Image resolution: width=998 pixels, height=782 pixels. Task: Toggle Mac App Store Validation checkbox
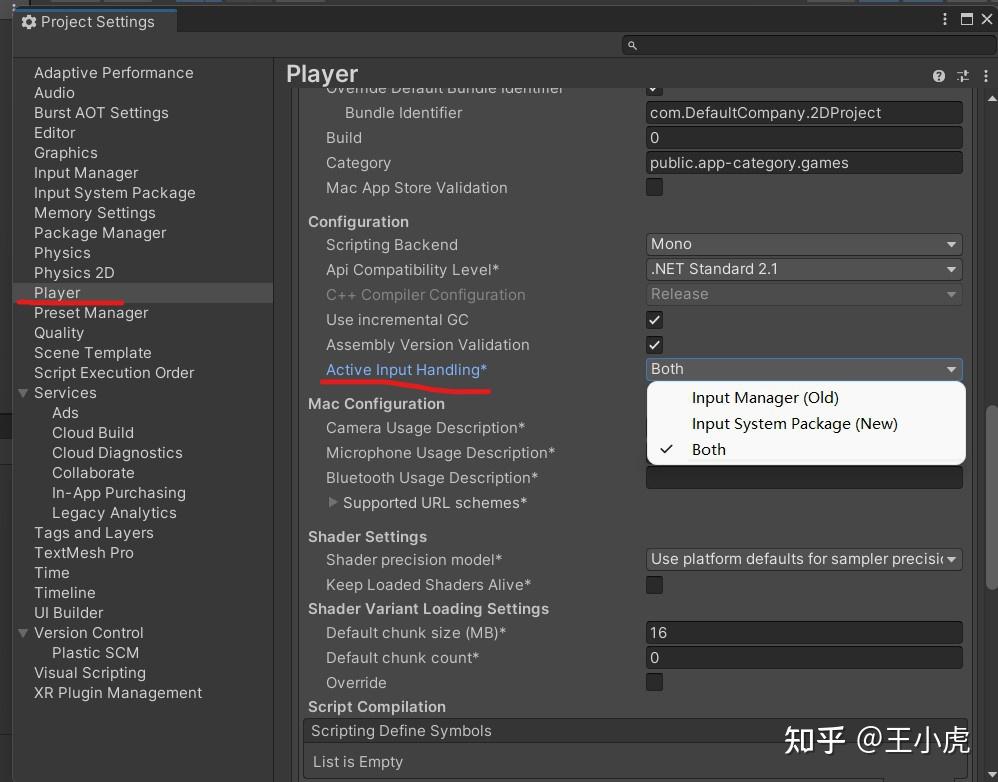pos(654,187)
